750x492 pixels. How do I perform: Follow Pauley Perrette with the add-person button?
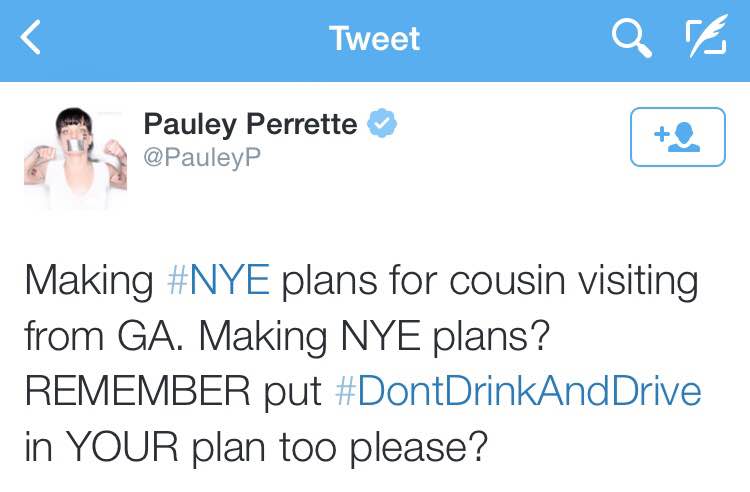click(x=678, y=137)
